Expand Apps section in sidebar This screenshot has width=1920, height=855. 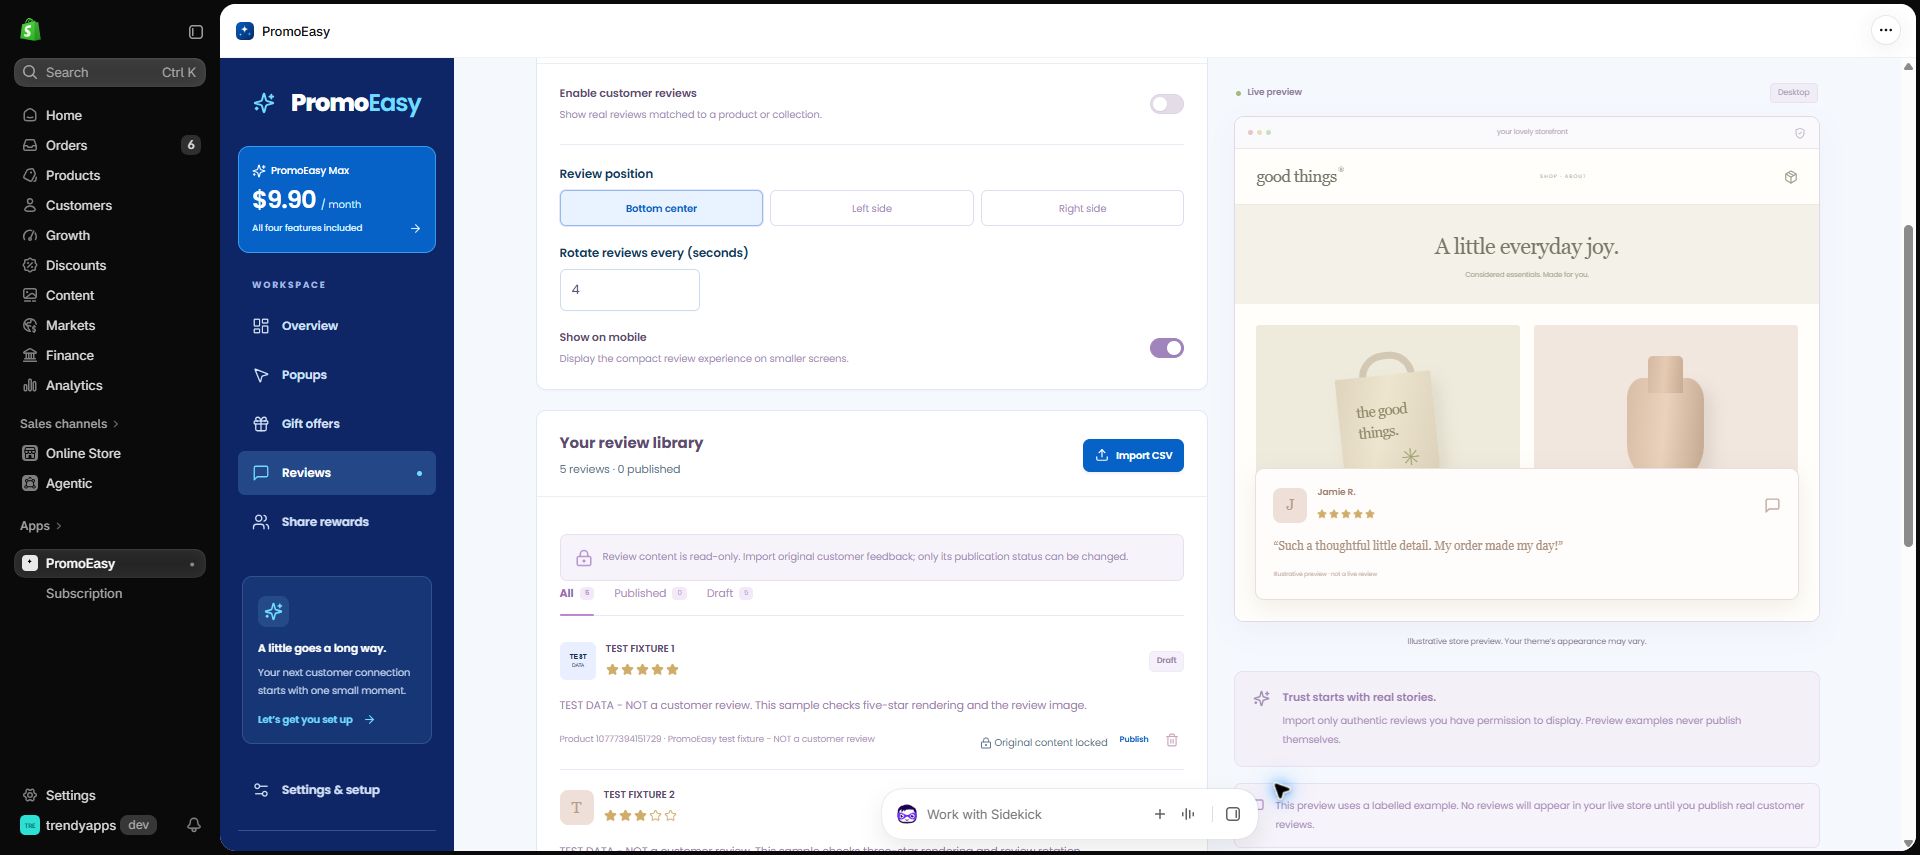click(40, 526)
